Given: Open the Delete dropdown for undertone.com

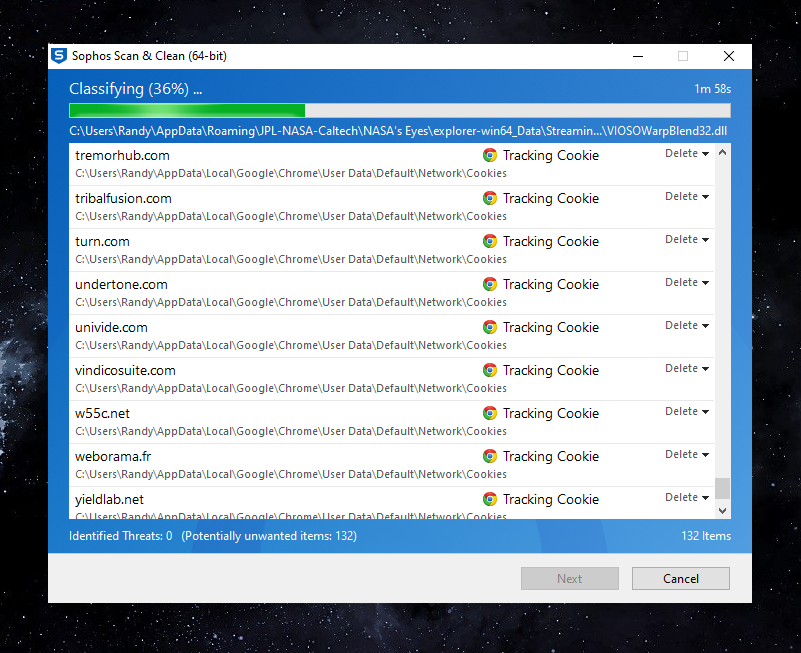Looking at the screenshot, I should 687,282.
